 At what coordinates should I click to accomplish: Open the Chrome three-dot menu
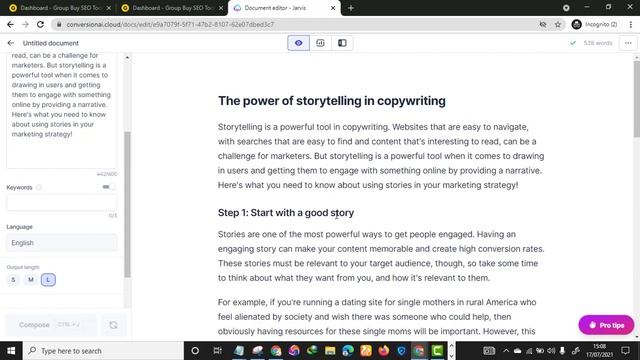[631, 24]
